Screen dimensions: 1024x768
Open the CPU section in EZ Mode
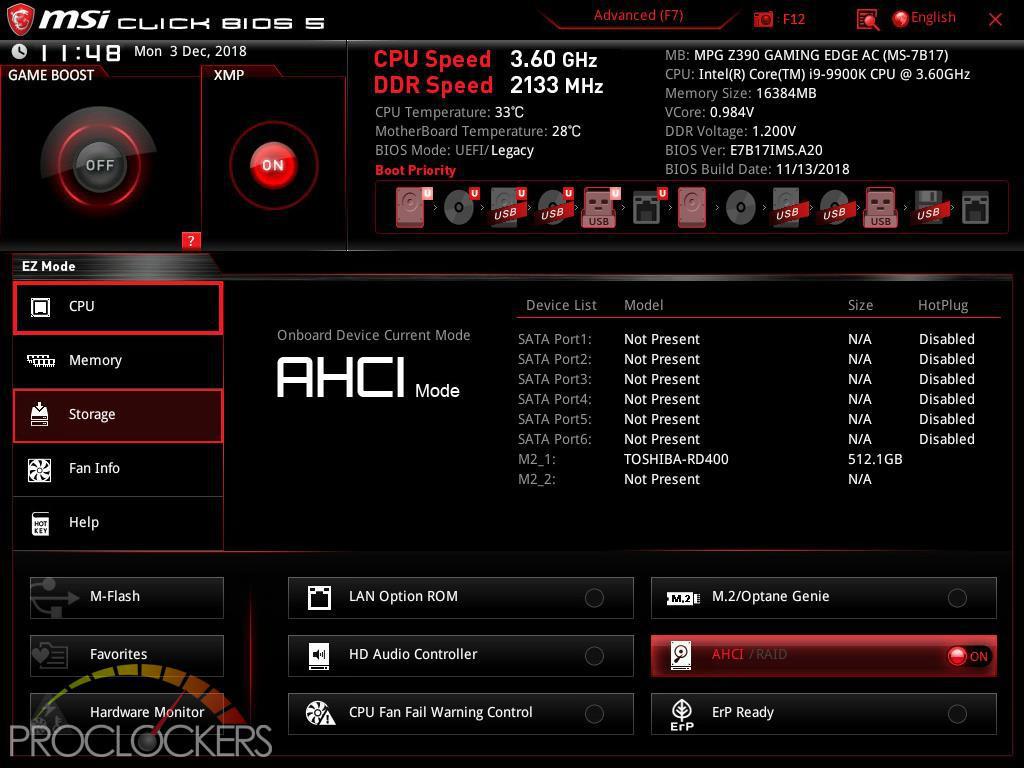point(118,307)
